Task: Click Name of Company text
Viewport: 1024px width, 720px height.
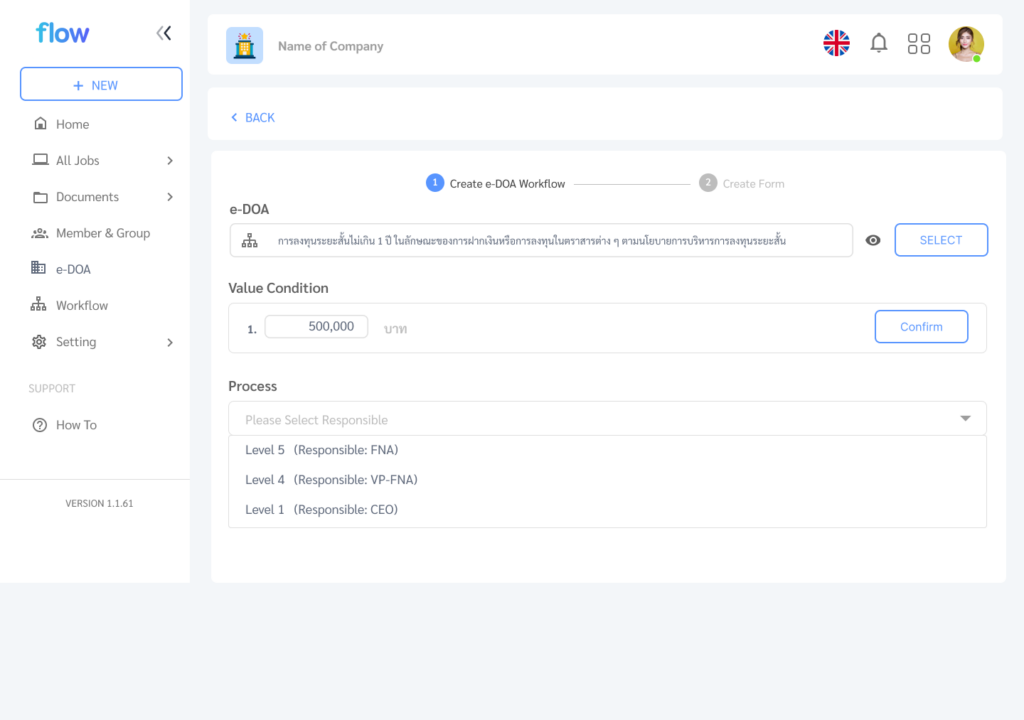Action: pyautogui.click(x=330, y=46)
